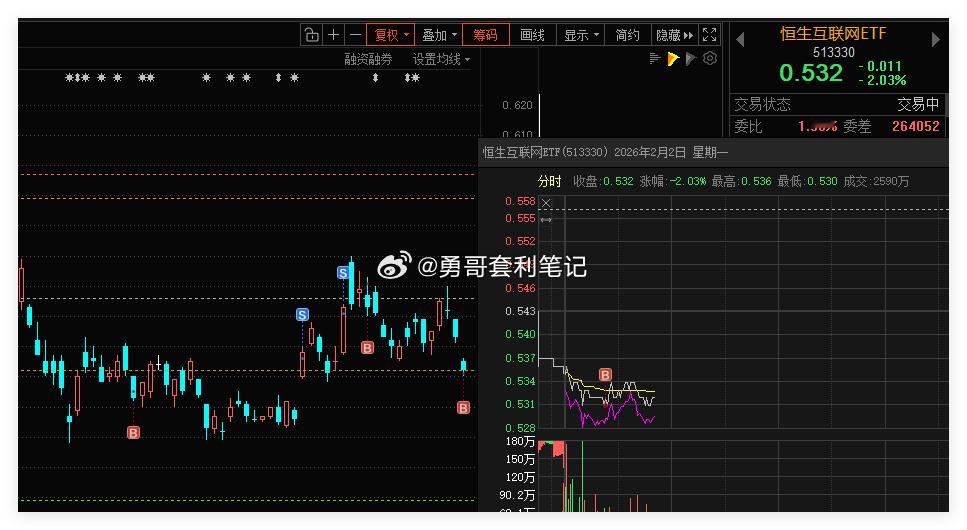Click the -2.03% change in quote panel
Viewport: 967px width, 530px height.
[883, 80]
